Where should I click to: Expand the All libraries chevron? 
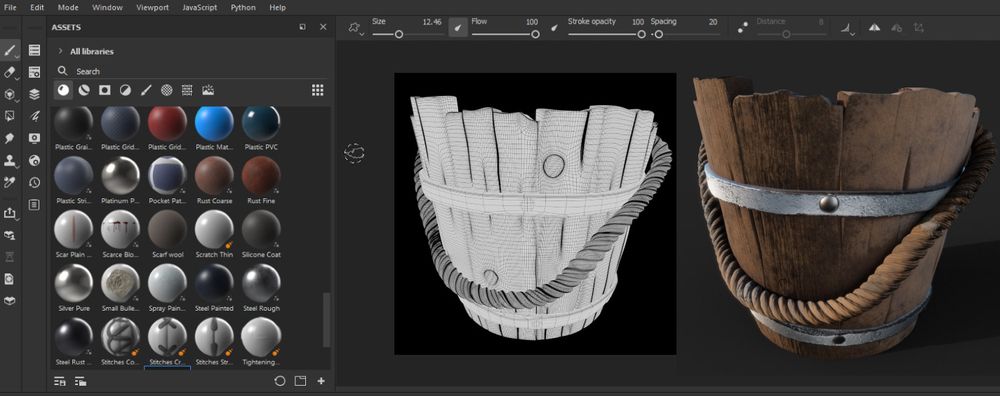tap(61, 51)
